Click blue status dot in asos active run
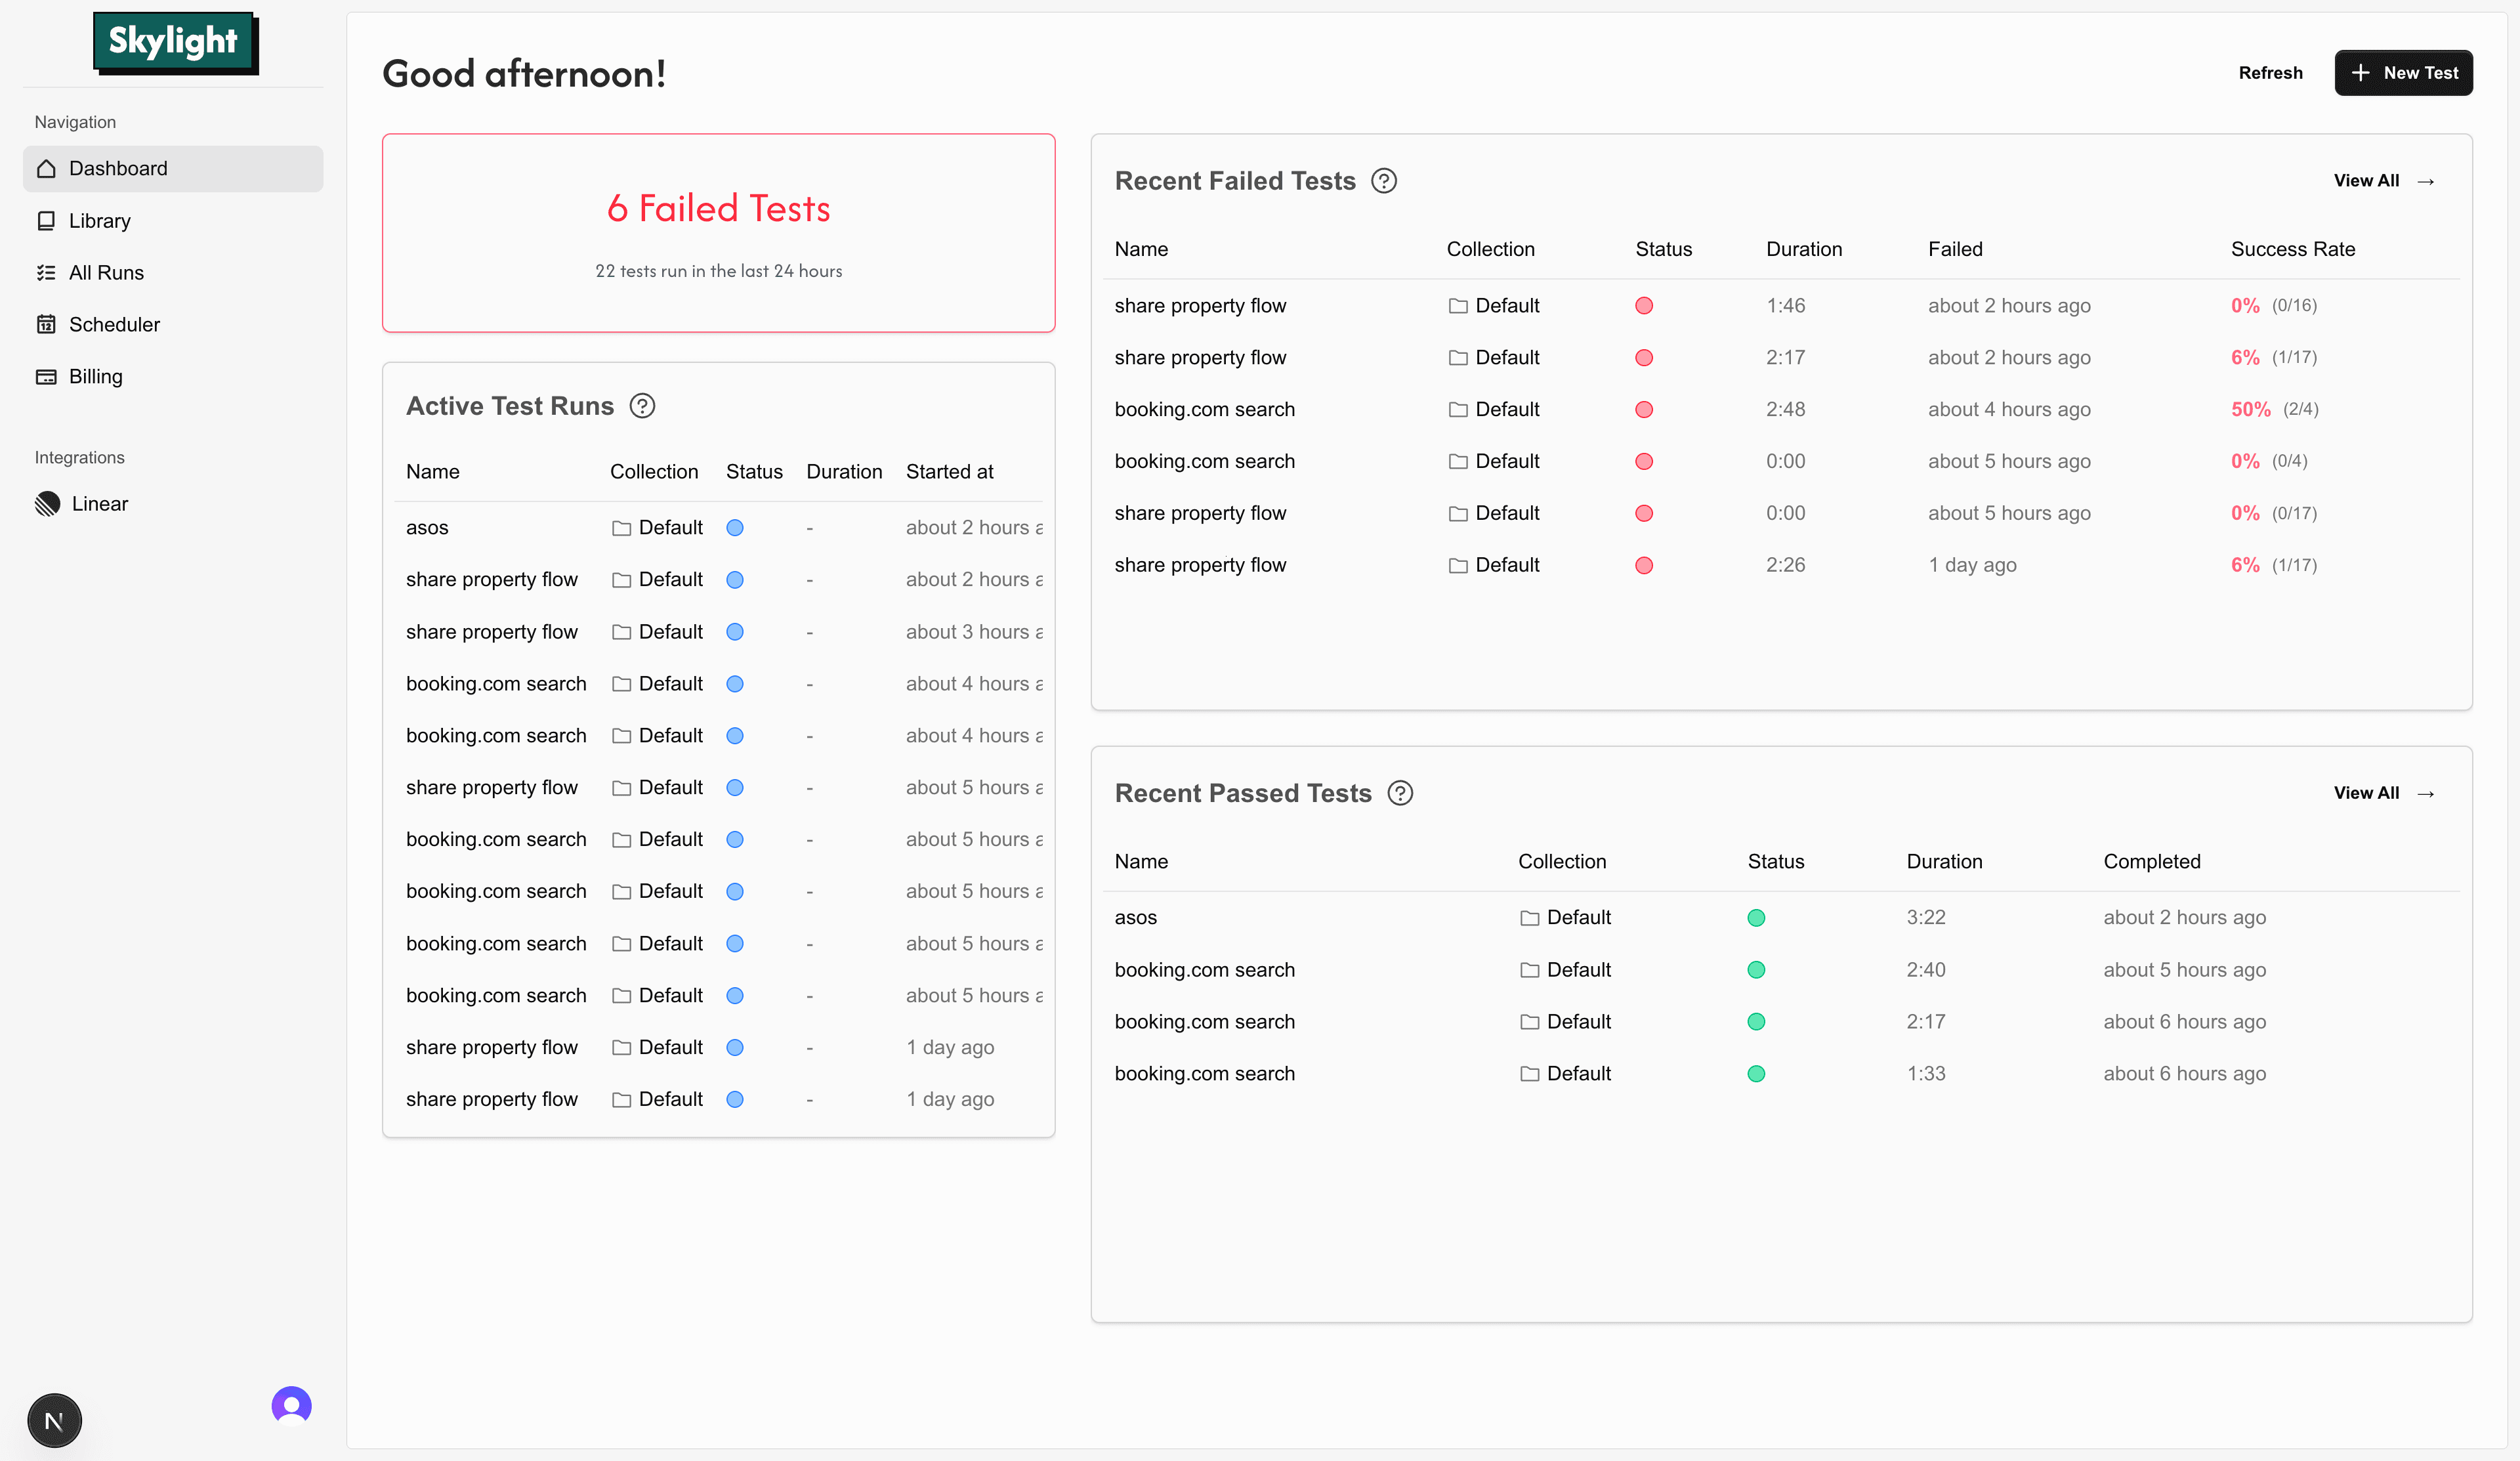Image resolution: width=2520 pixels, height=1461 pixels. tap(735, 528)
